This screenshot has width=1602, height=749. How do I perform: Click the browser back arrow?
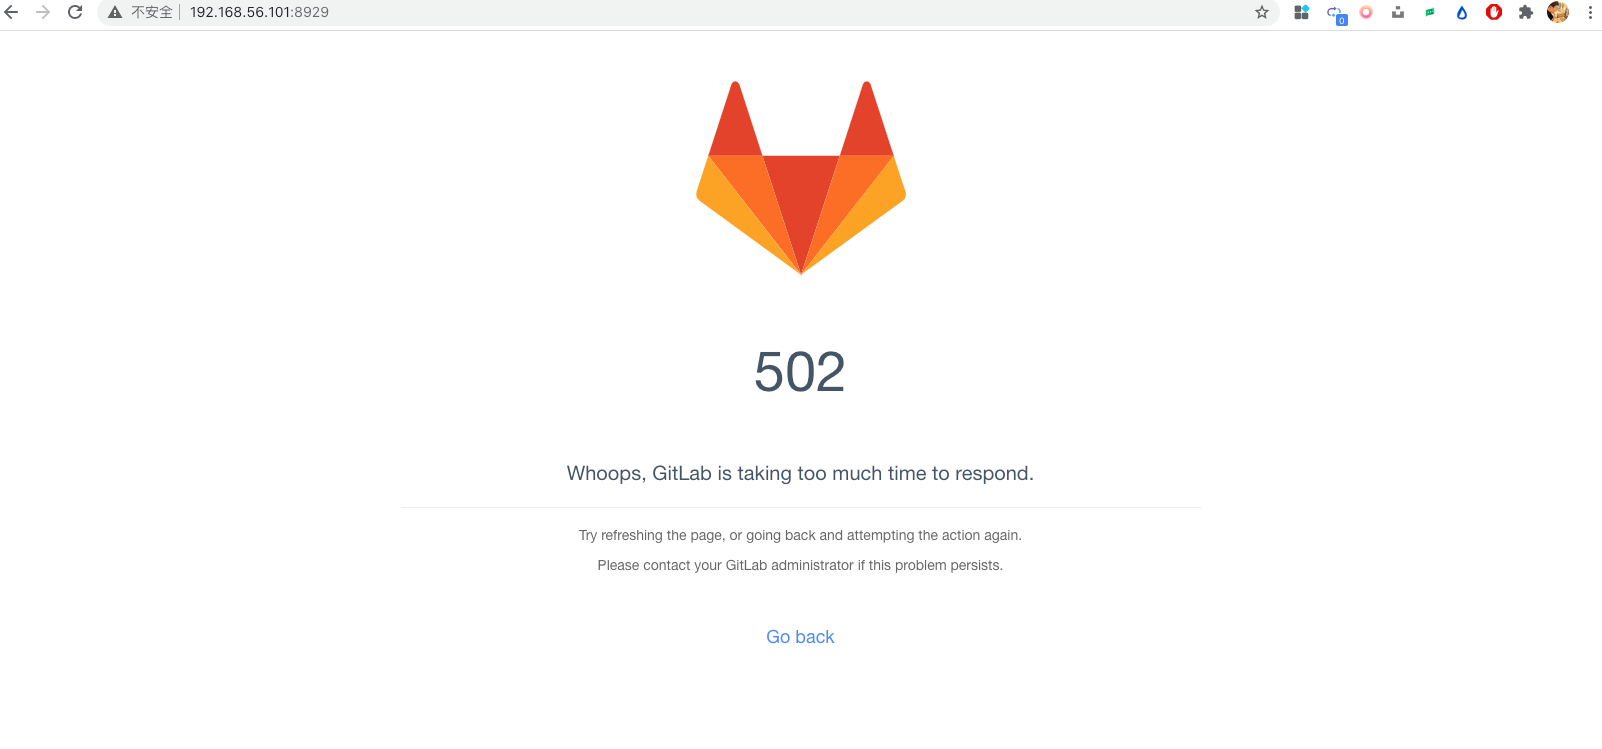[12, 12]
